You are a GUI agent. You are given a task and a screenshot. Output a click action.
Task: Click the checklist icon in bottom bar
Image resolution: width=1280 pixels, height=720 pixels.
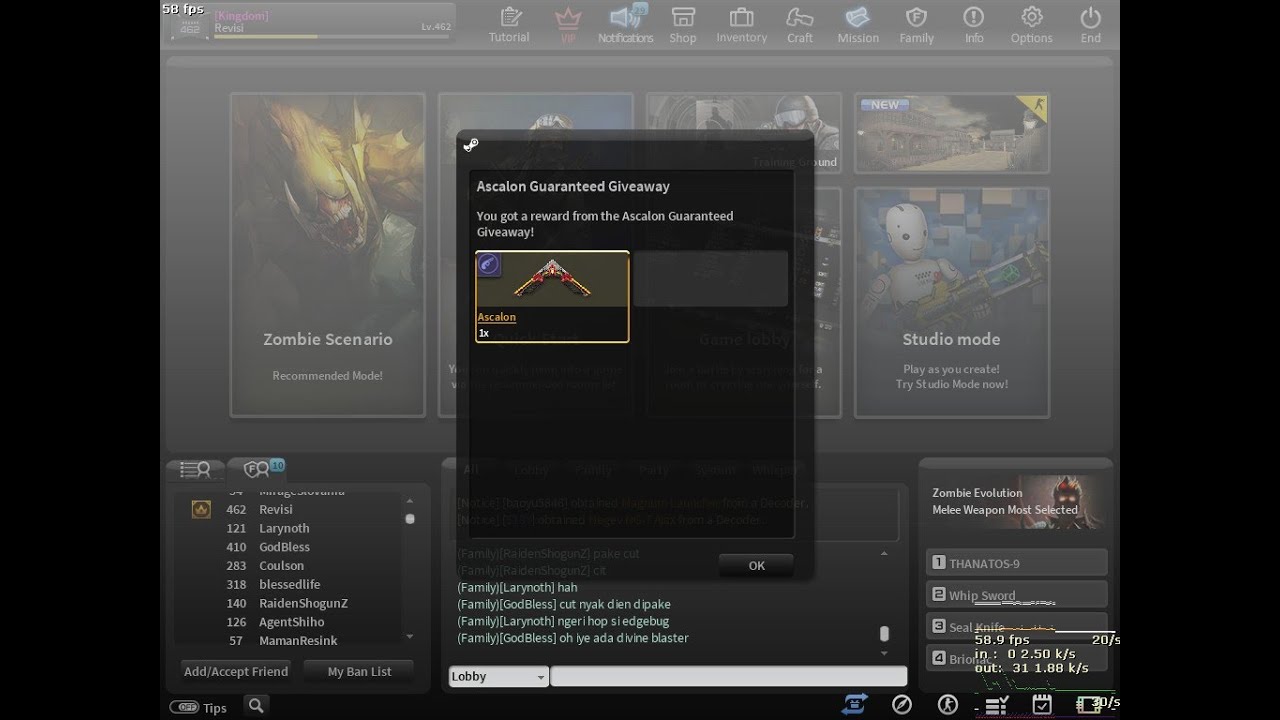point(995,706)
